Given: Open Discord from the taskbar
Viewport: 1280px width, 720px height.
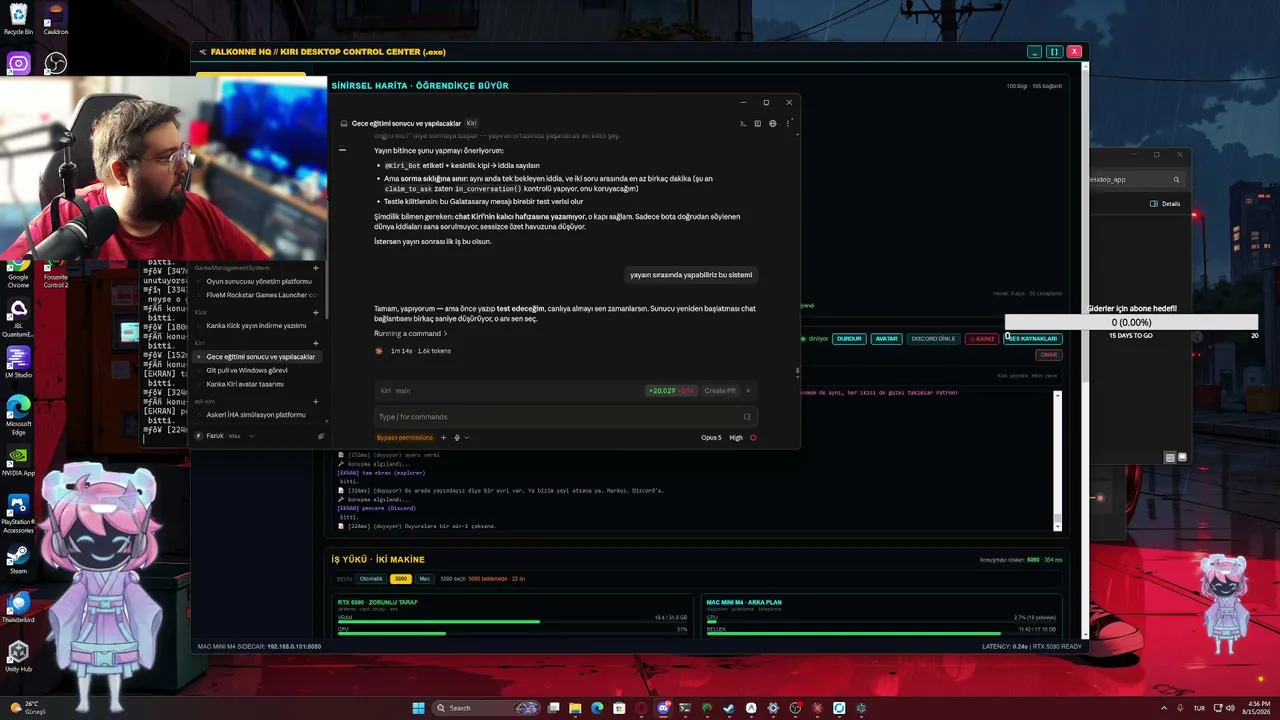Looking at the screenshot, I should [663, 708].
